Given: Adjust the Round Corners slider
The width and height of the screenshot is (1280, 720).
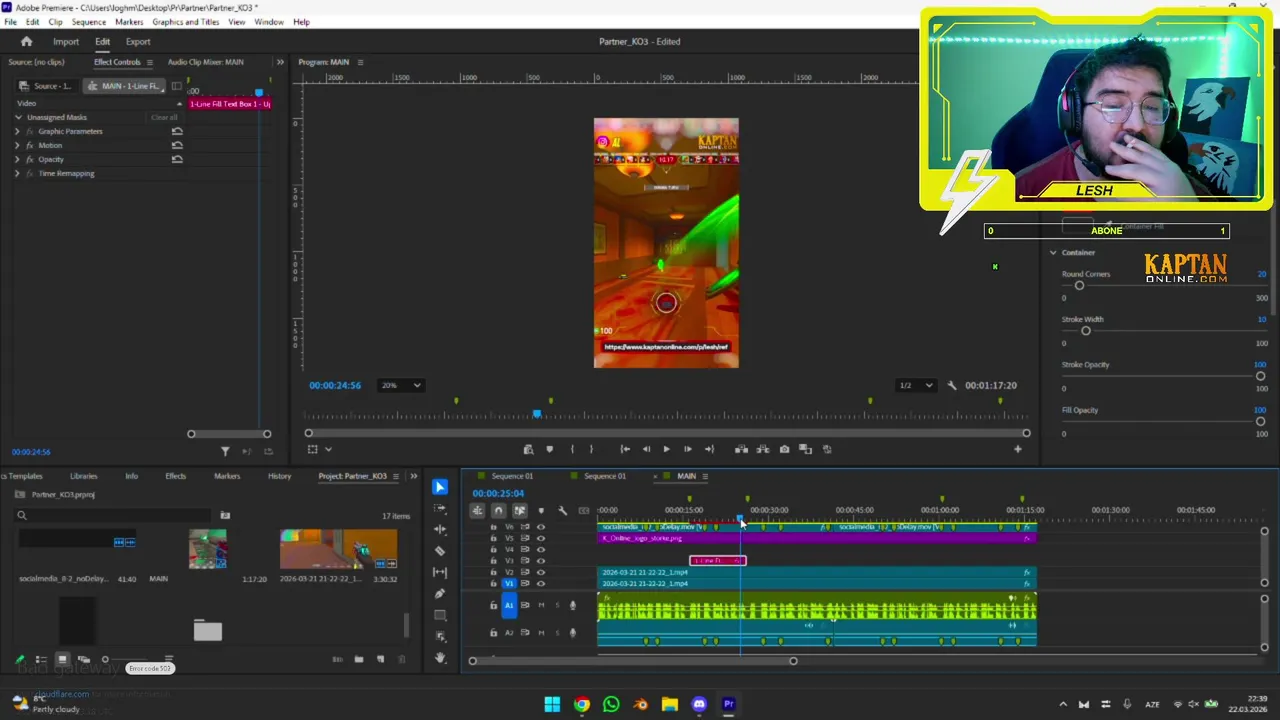Looking at the screenshot, I should pos(1079,286).
